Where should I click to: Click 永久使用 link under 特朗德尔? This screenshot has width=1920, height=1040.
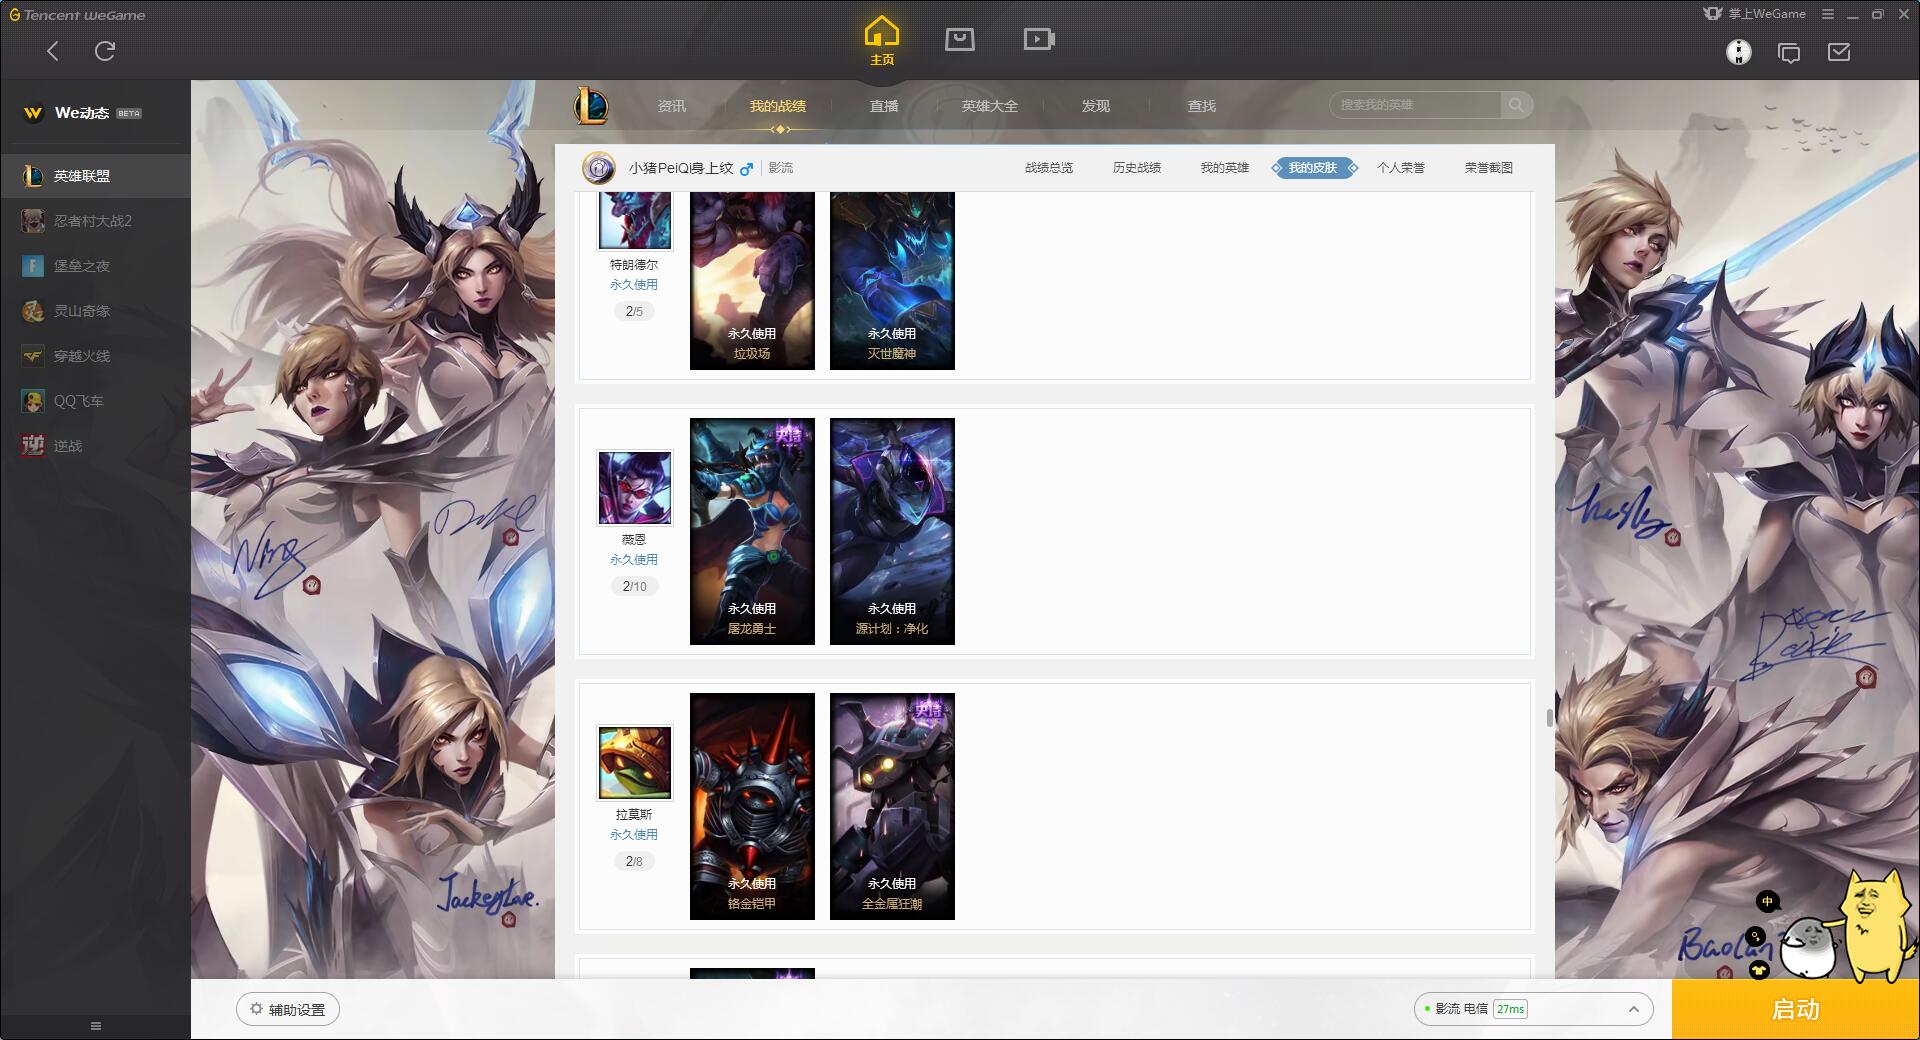[x=634, y=285]
